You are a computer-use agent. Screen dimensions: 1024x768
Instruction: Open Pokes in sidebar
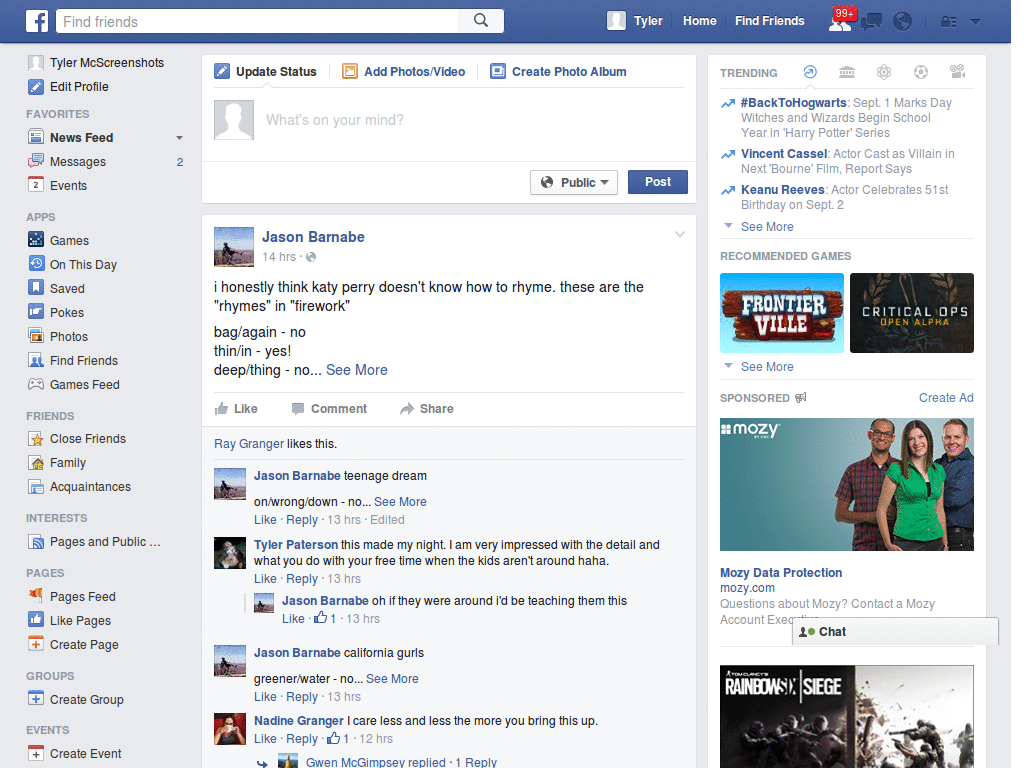(56, 312)
